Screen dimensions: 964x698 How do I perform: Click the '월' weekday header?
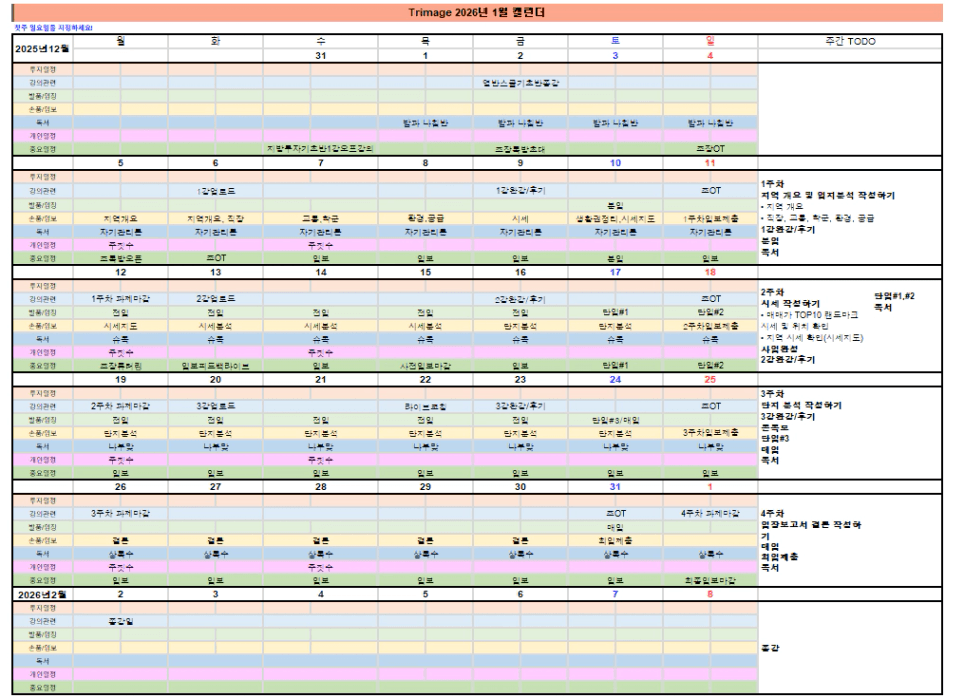(x=120, y=41)
